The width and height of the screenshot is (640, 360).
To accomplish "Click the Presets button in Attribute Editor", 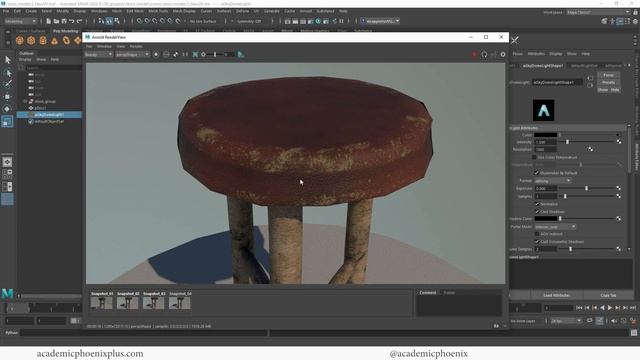I will [x=608, y=82].
